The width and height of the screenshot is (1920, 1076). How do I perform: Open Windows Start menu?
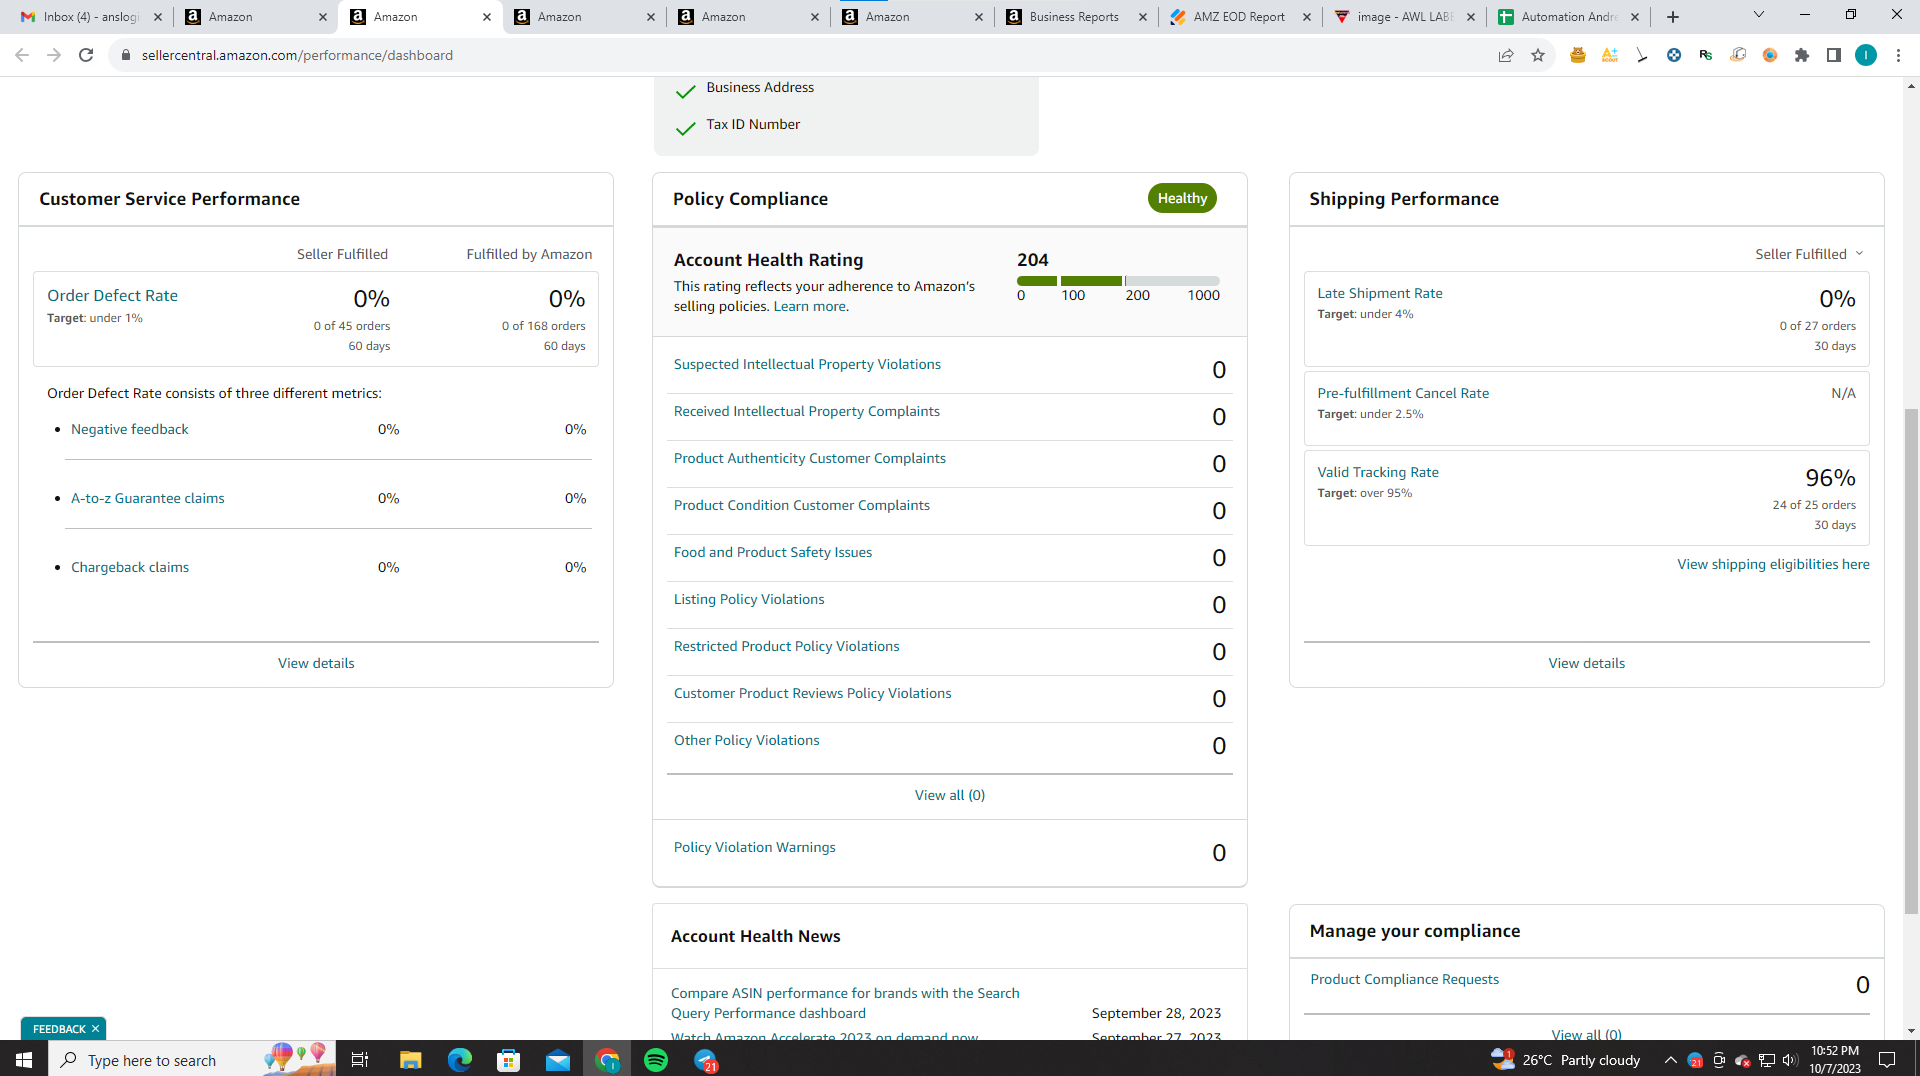click(24, 1059)
